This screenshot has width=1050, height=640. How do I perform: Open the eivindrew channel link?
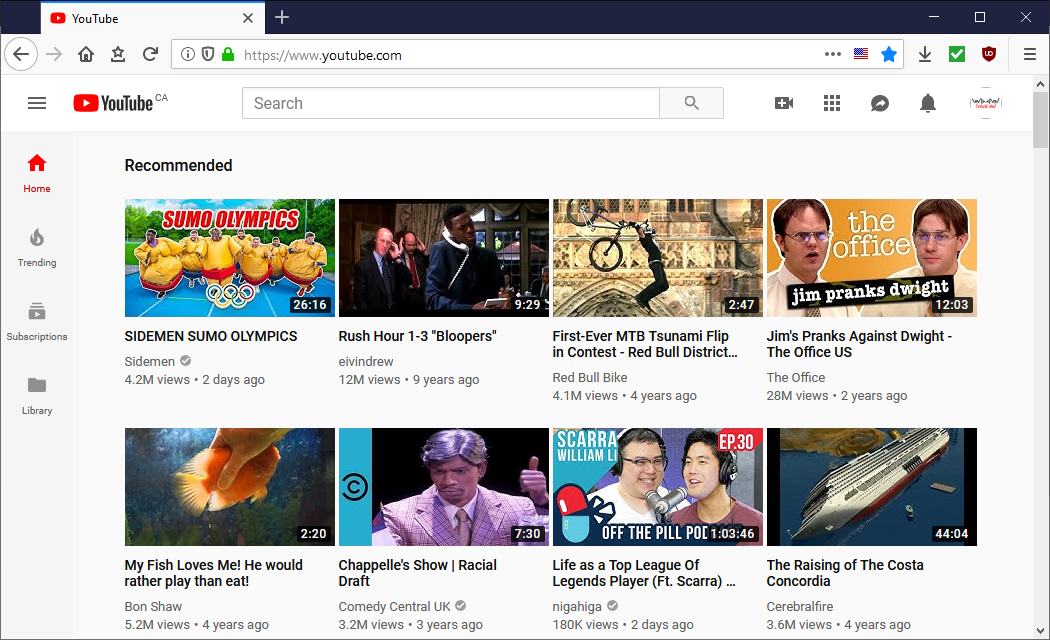[366, 362]
